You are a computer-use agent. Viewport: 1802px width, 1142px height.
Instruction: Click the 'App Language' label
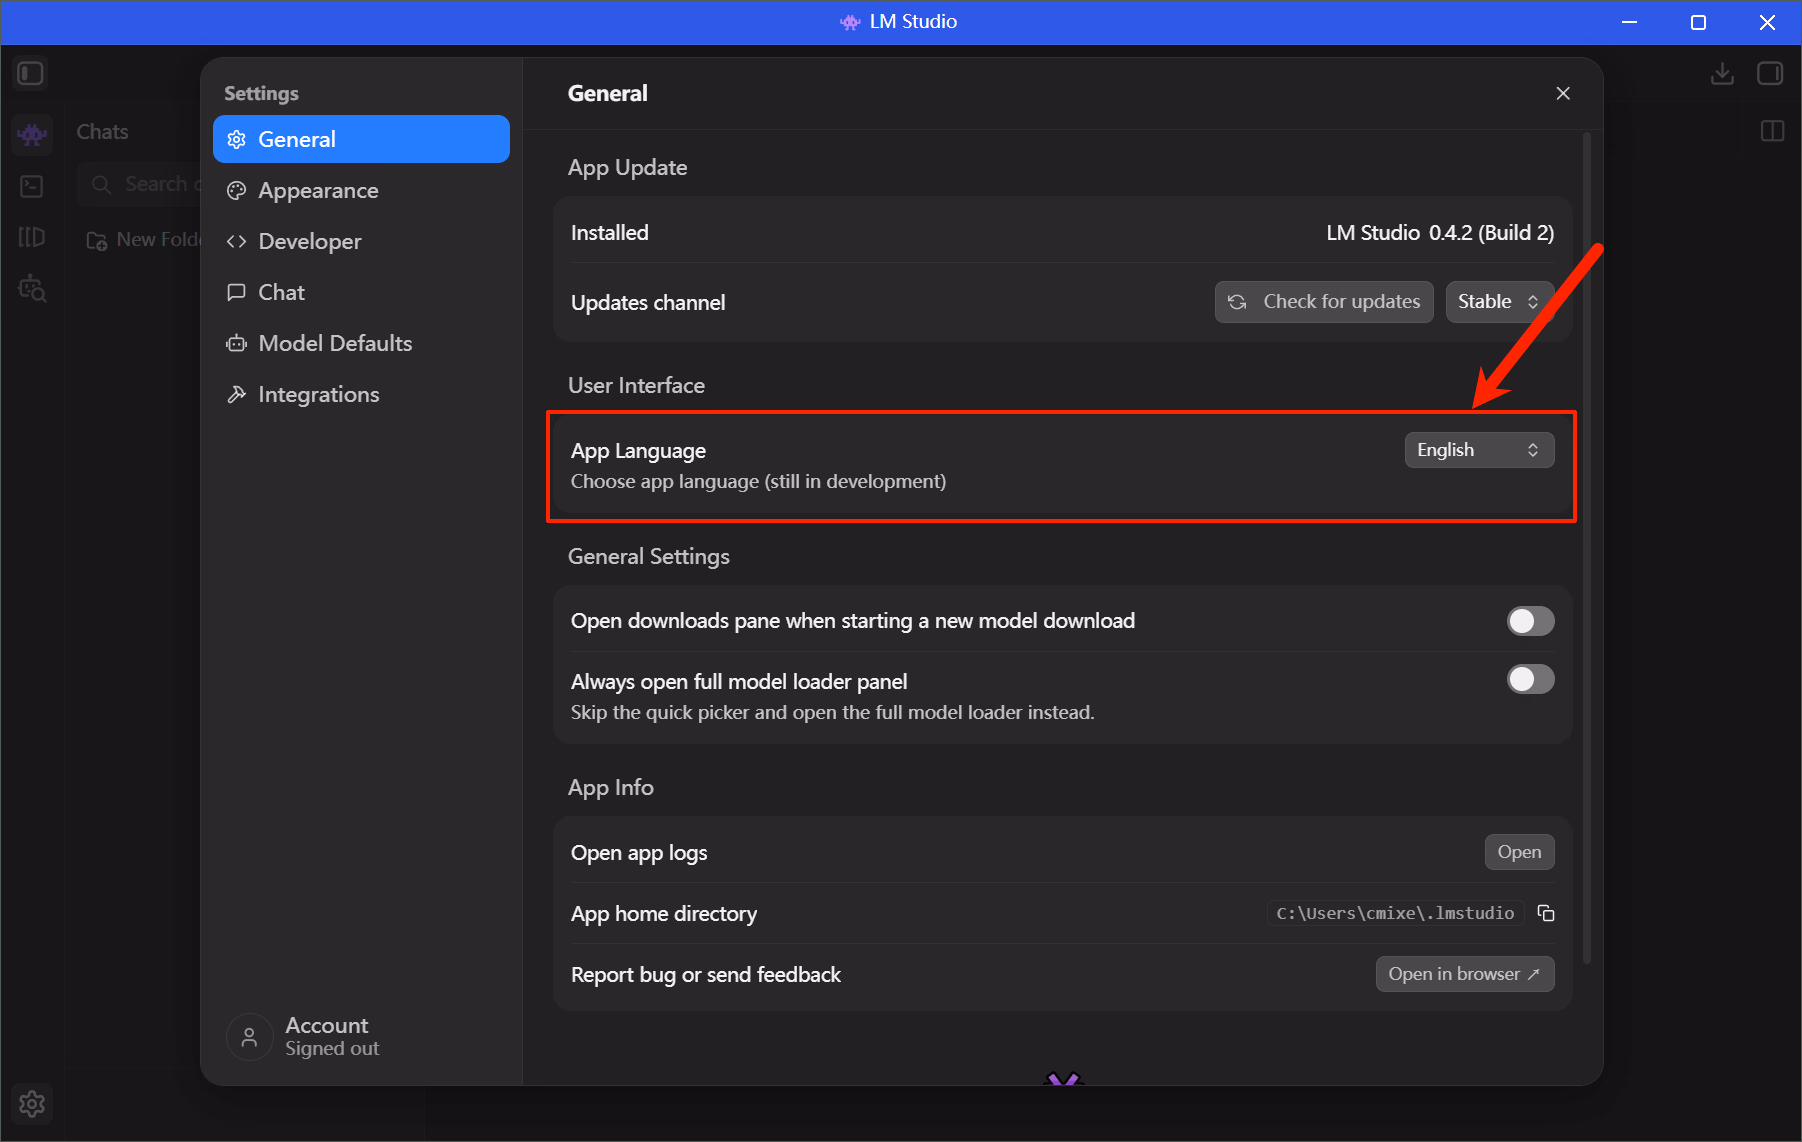[638, 451]
